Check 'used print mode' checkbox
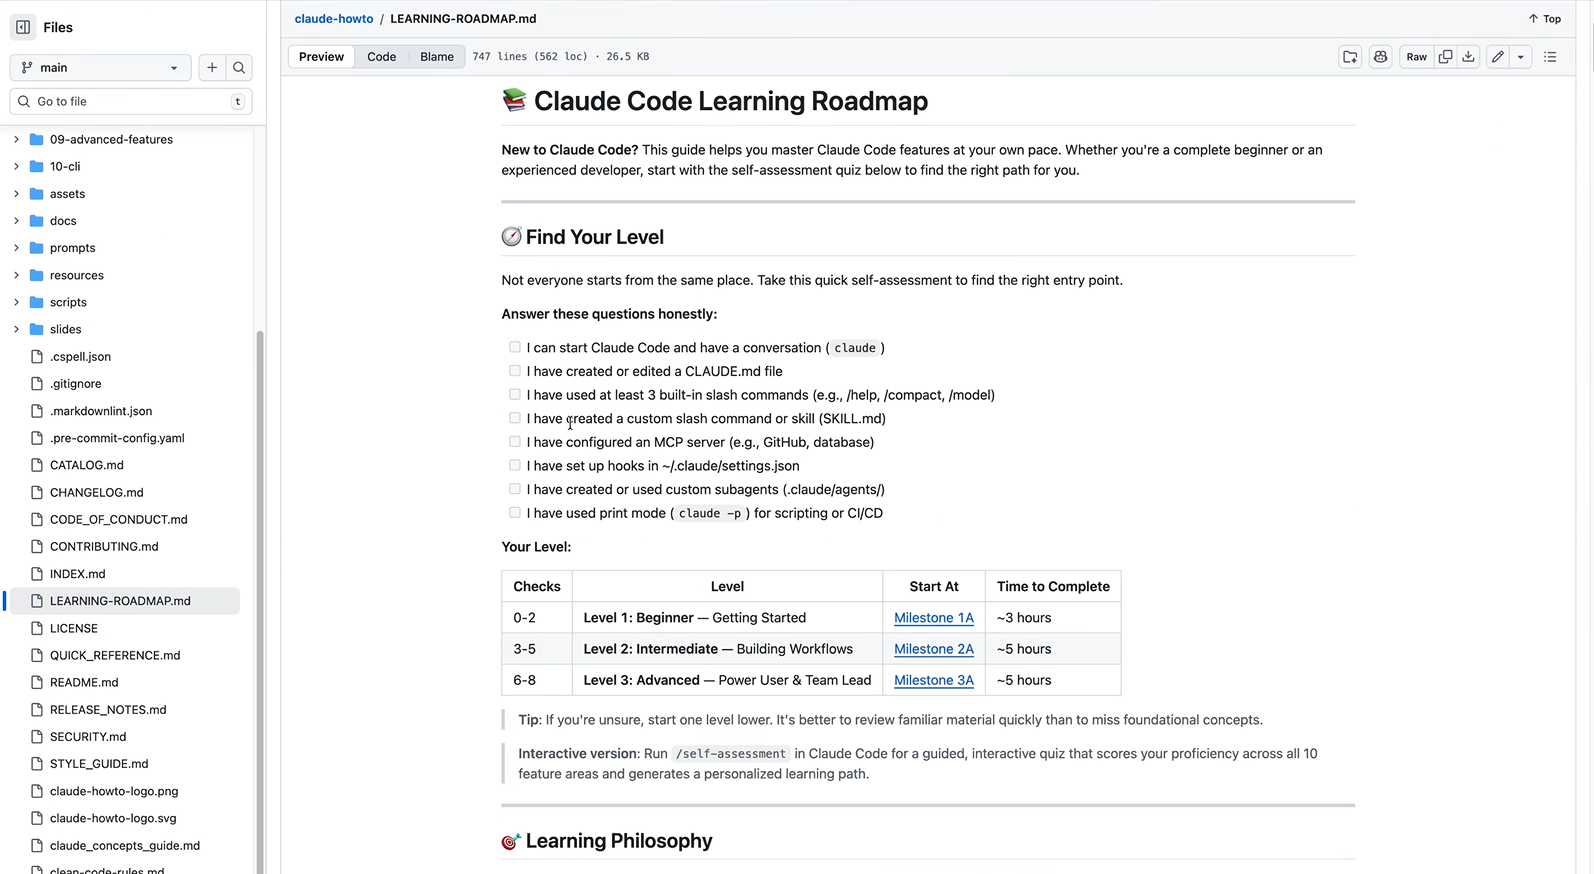Screen dimensions: 1594x874 point(514,512)
